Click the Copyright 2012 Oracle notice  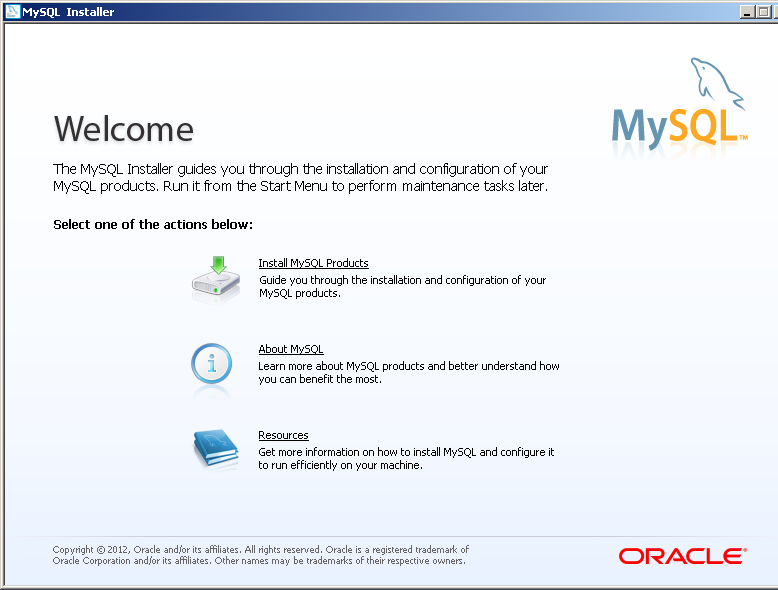[260, 555]
